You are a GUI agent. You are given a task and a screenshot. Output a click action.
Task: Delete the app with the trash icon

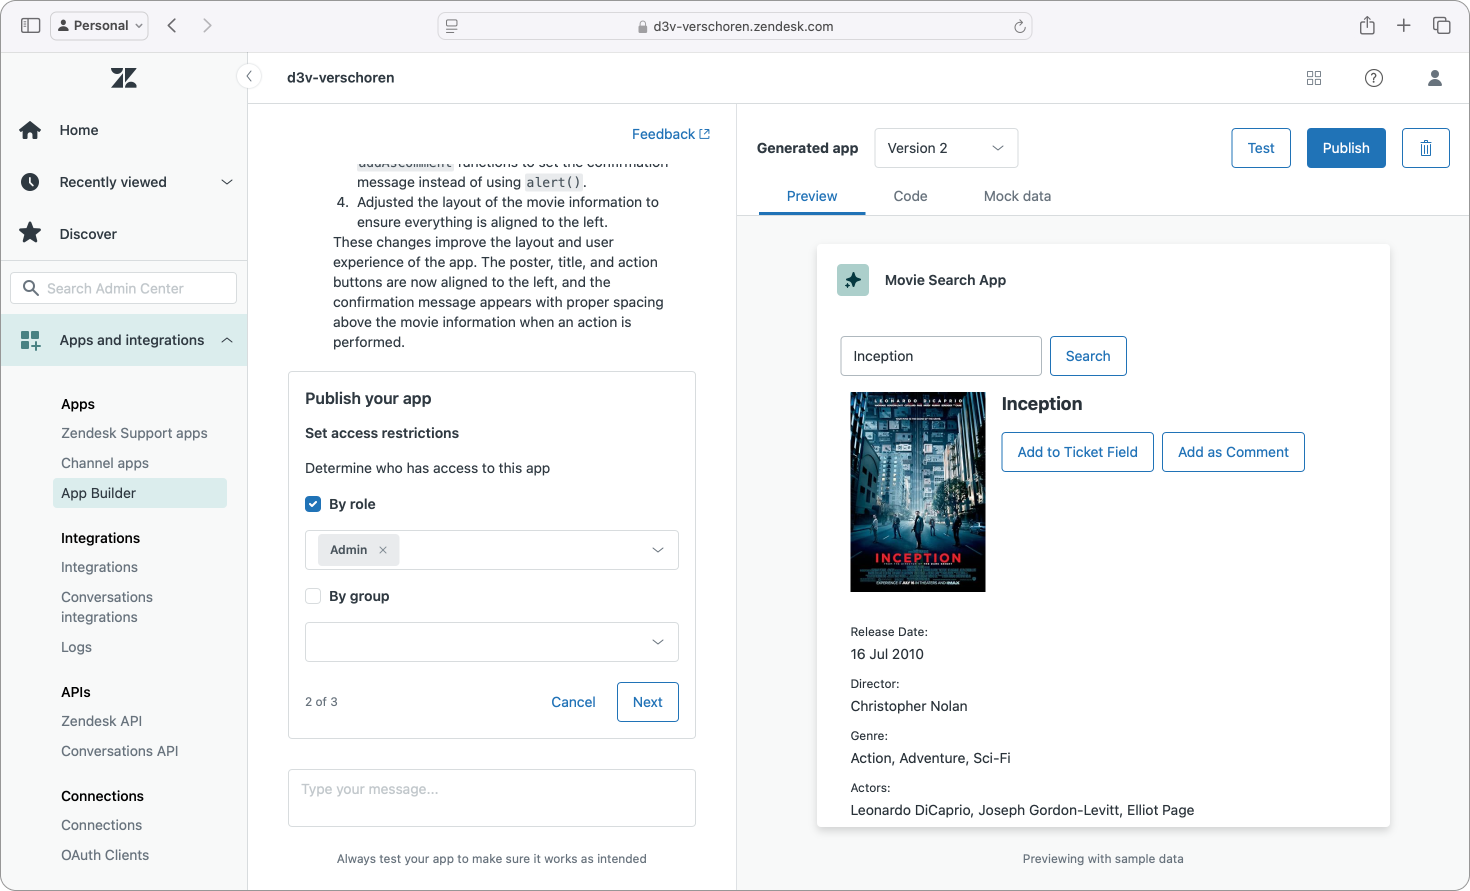(1426, 148)
